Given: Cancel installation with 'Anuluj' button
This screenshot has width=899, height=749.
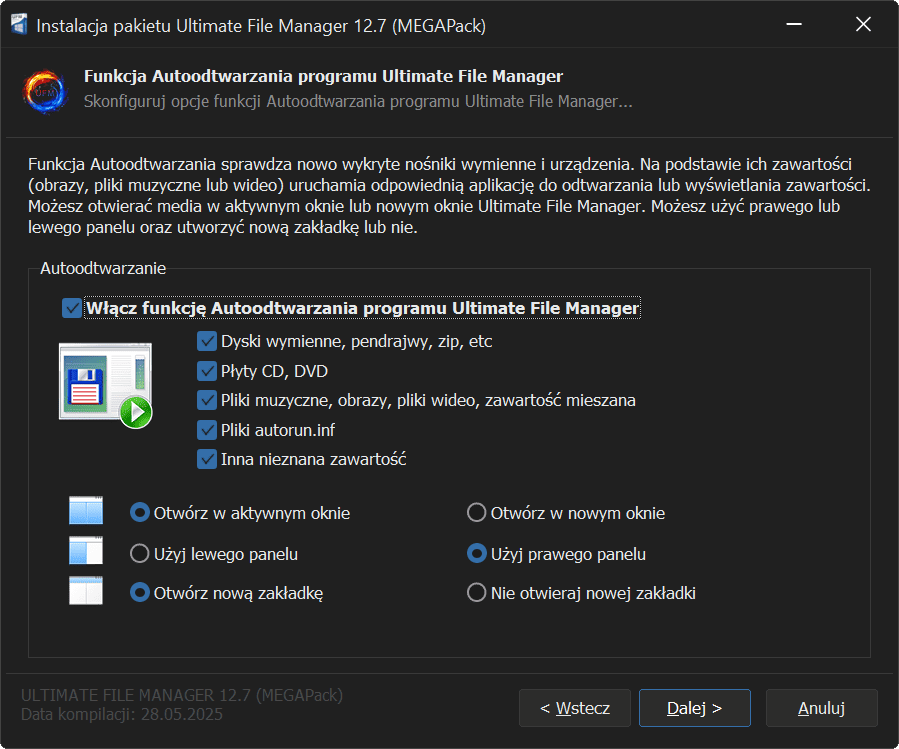Looking at the screenshot, I should tap(821, 708).
